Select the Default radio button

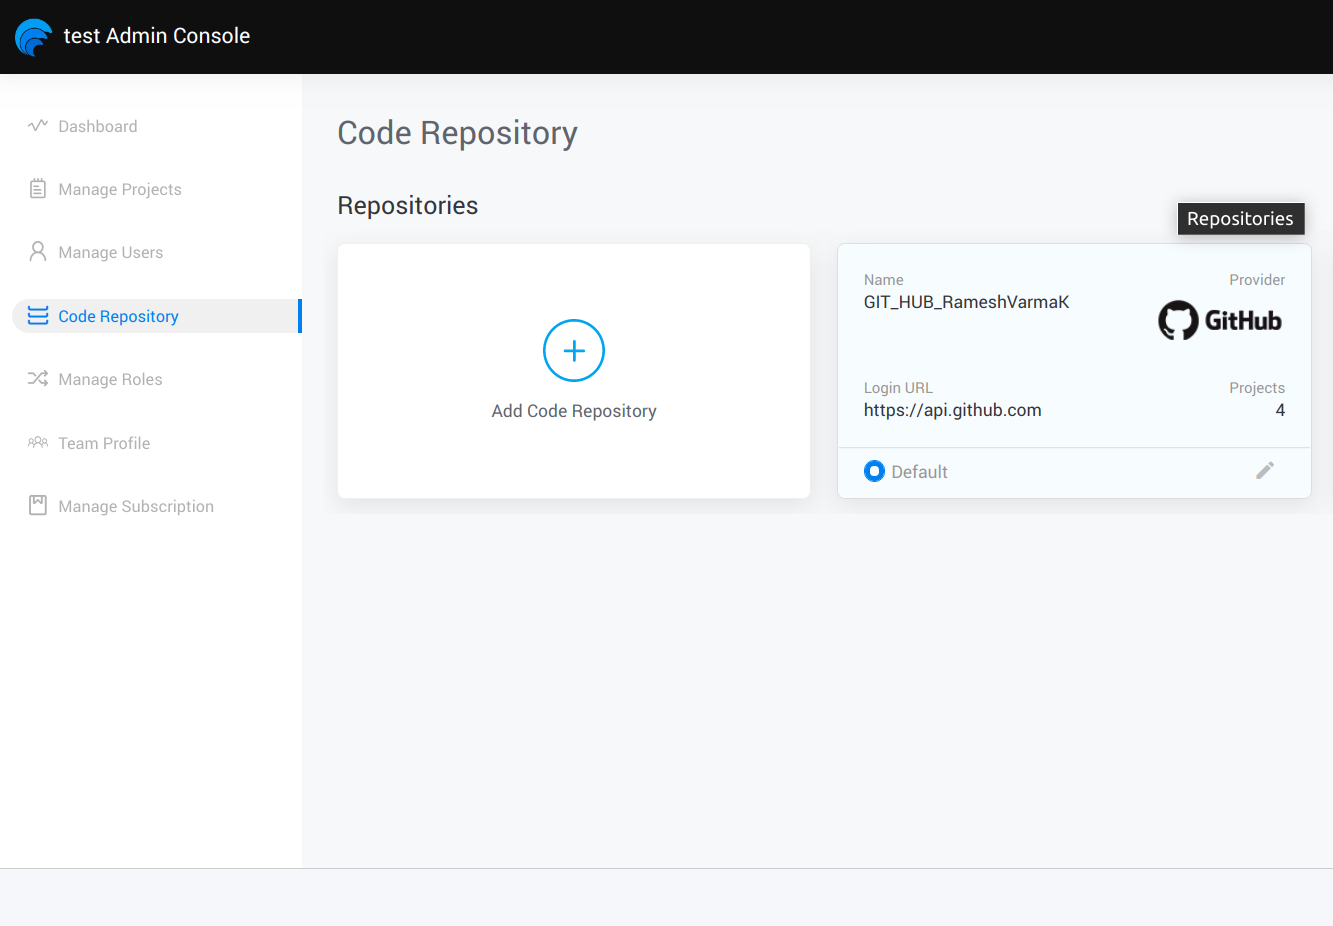[874, 471]
